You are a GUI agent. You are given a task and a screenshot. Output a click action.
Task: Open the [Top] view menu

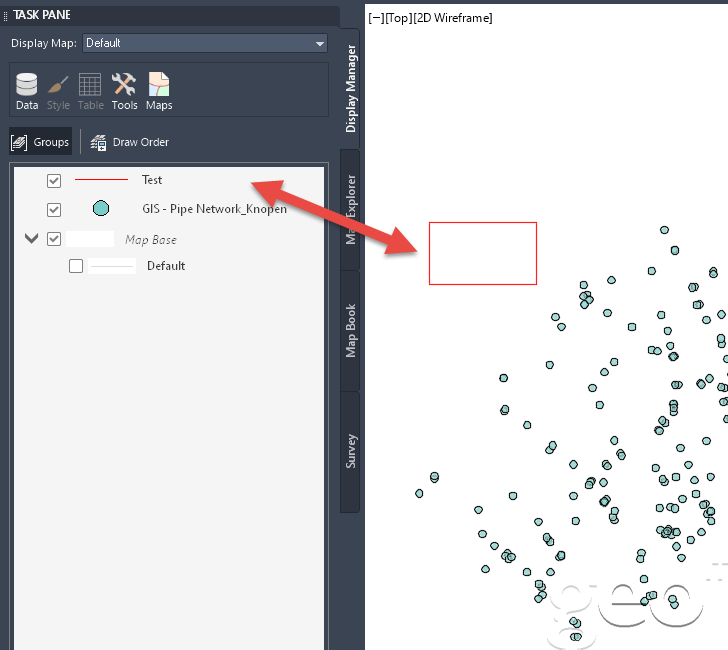398,18
